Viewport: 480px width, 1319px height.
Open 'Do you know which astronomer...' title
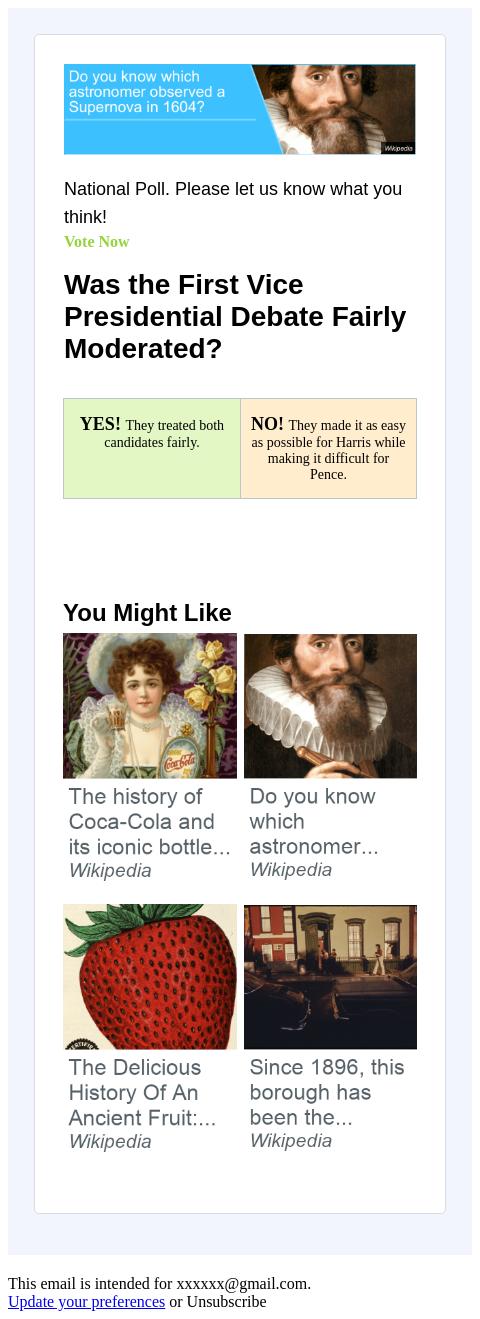tap(313, 821)
